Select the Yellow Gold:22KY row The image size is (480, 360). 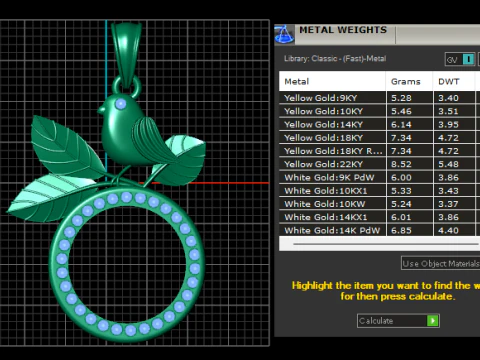379,164
